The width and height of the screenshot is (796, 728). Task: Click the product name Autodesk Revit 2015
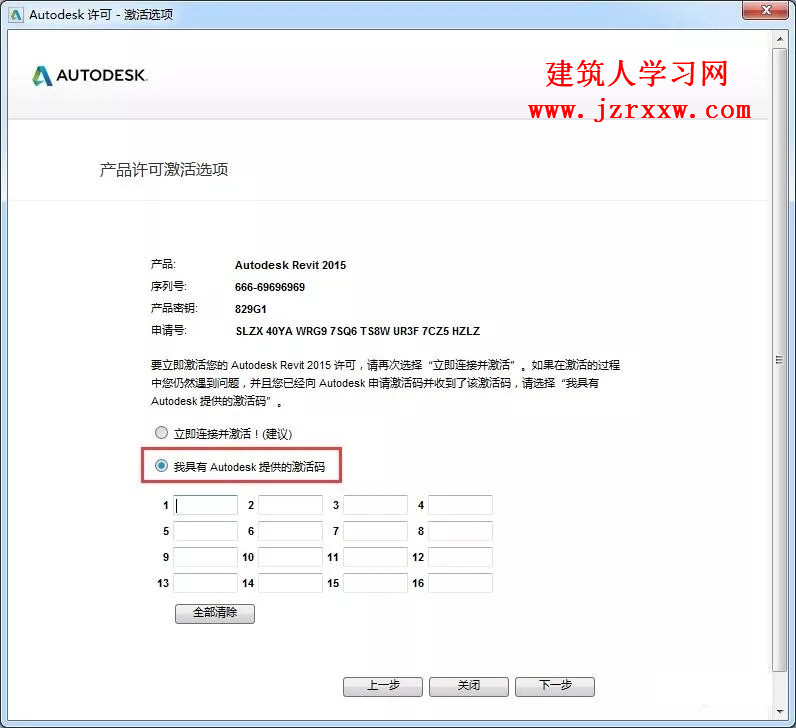click(290, 265)
